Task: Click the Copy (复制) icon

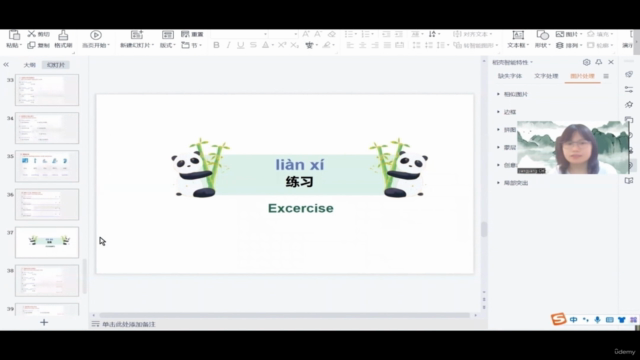Action: click(x=31, y=45)
